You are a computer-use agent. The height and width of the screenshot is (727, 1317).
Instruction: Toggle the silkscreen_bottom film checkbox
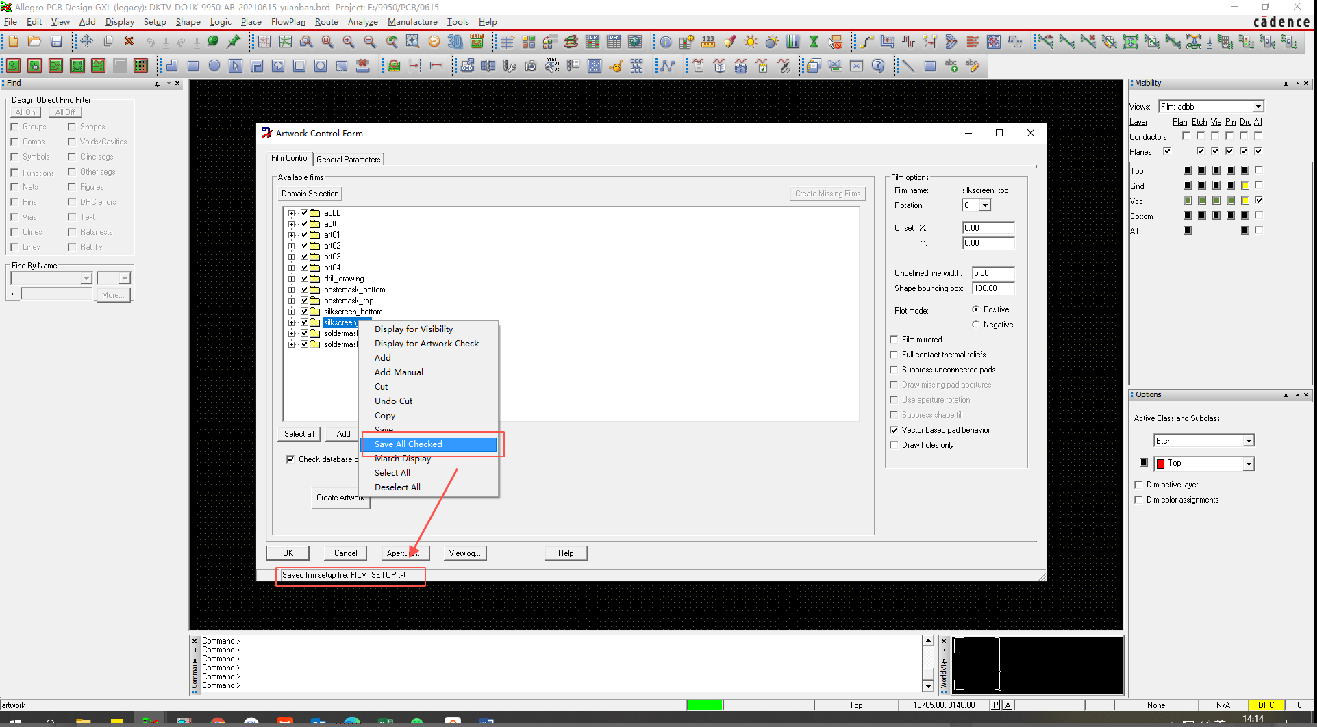[304, 312]
